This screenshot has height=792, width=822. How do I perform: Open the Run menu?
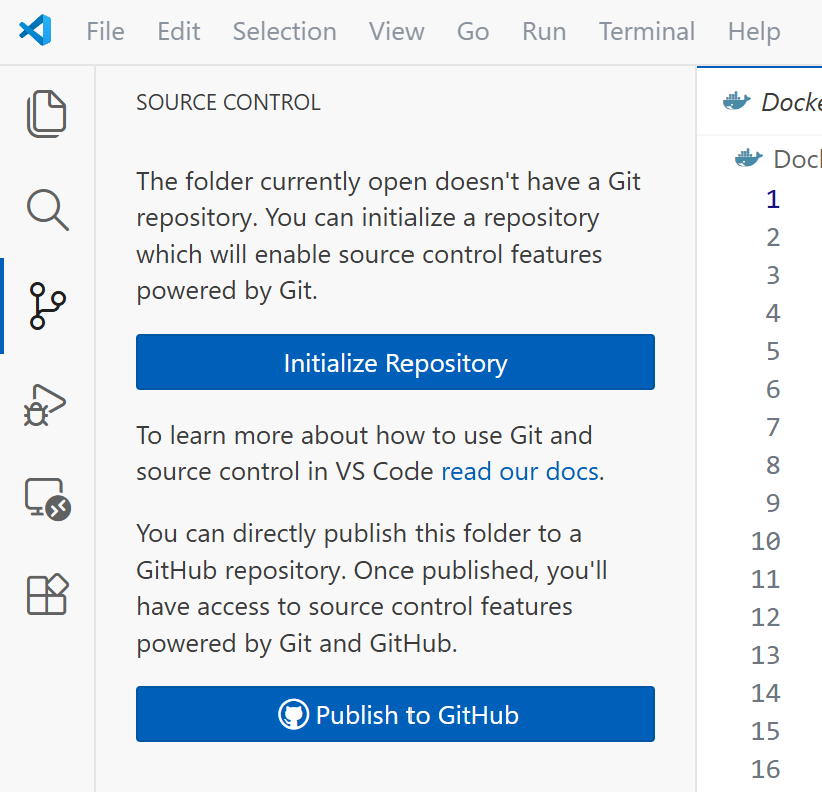544,32
